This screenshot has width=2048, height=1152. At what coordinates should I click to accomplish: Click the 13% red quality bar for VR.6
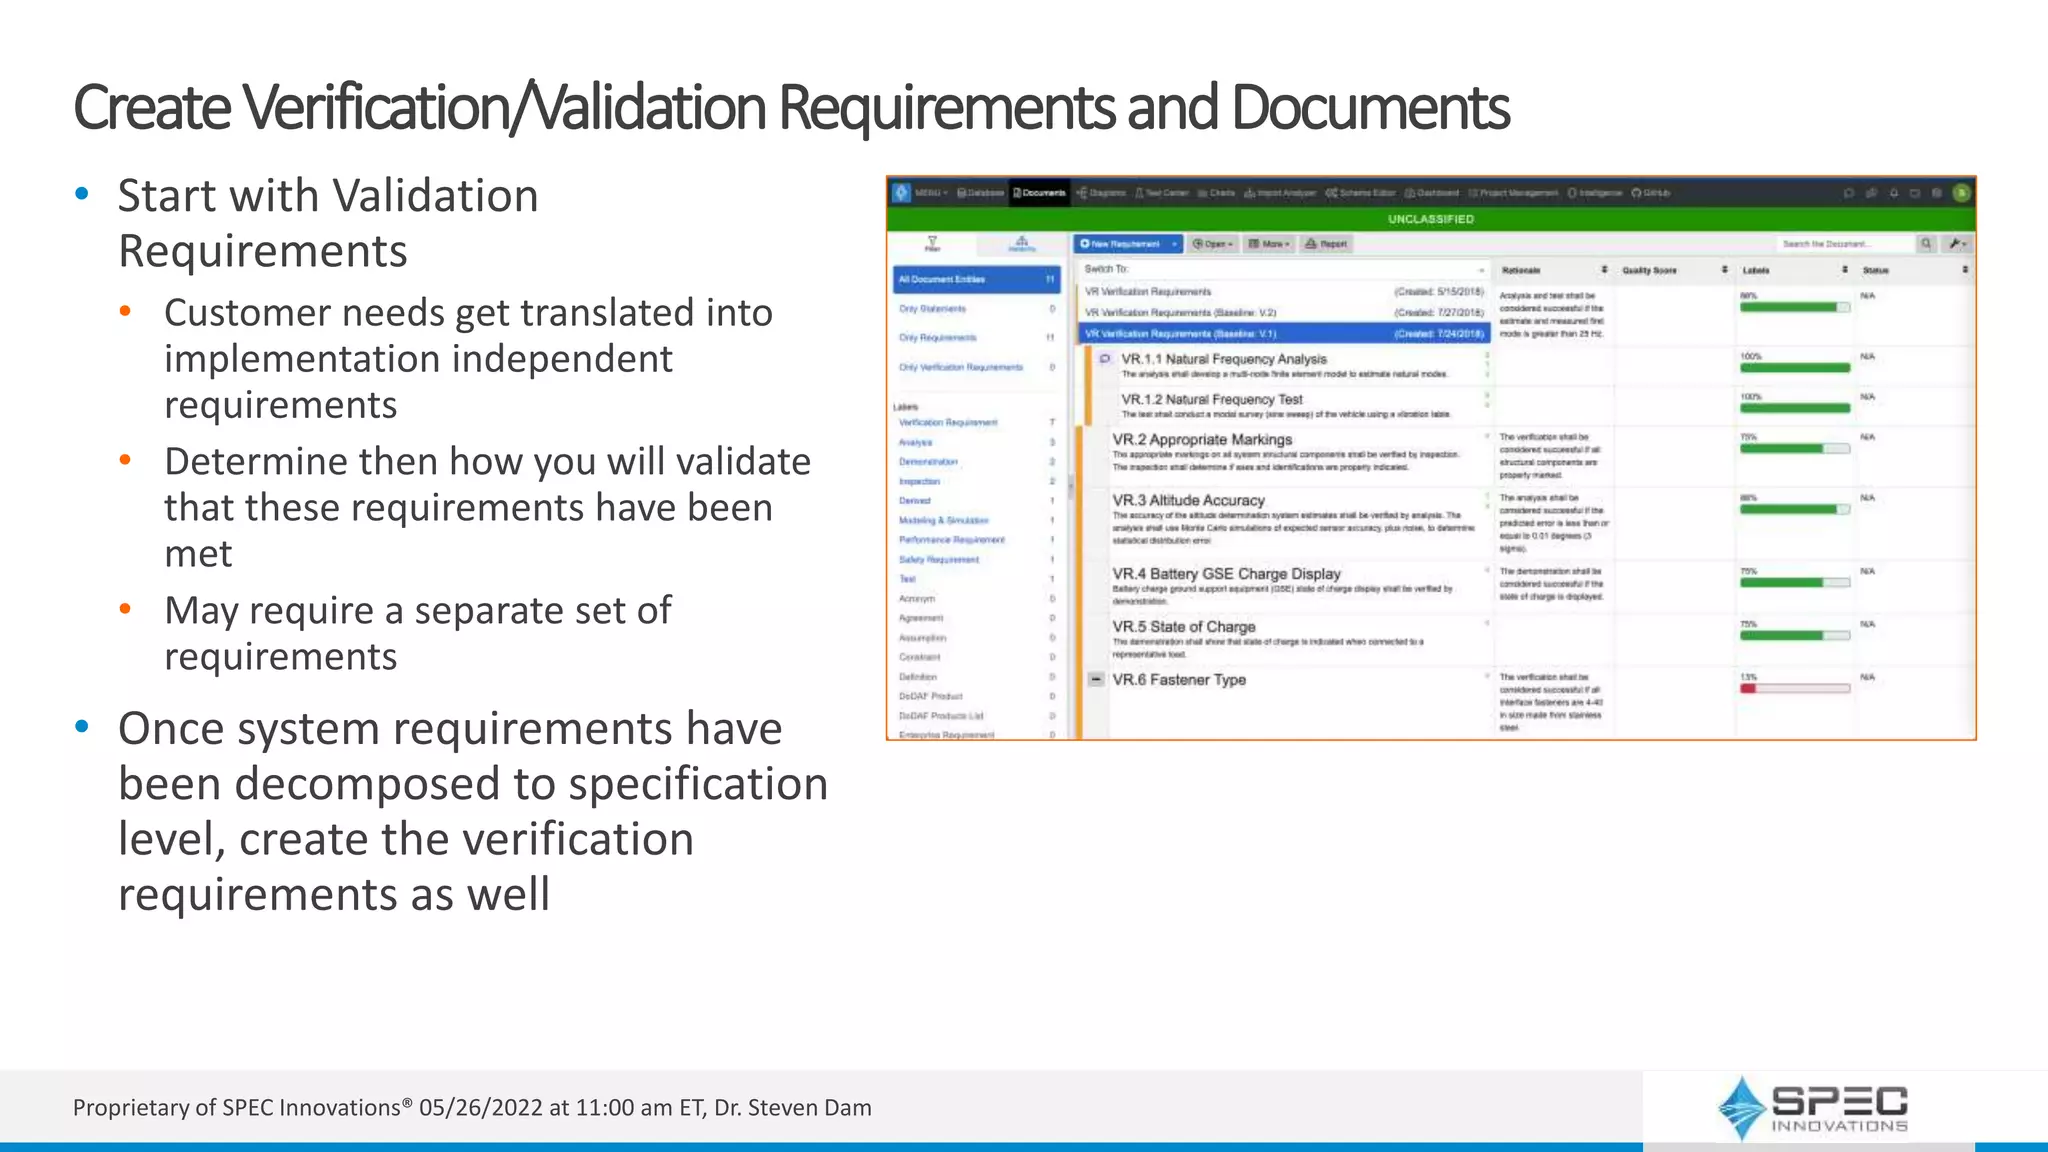1795,688
